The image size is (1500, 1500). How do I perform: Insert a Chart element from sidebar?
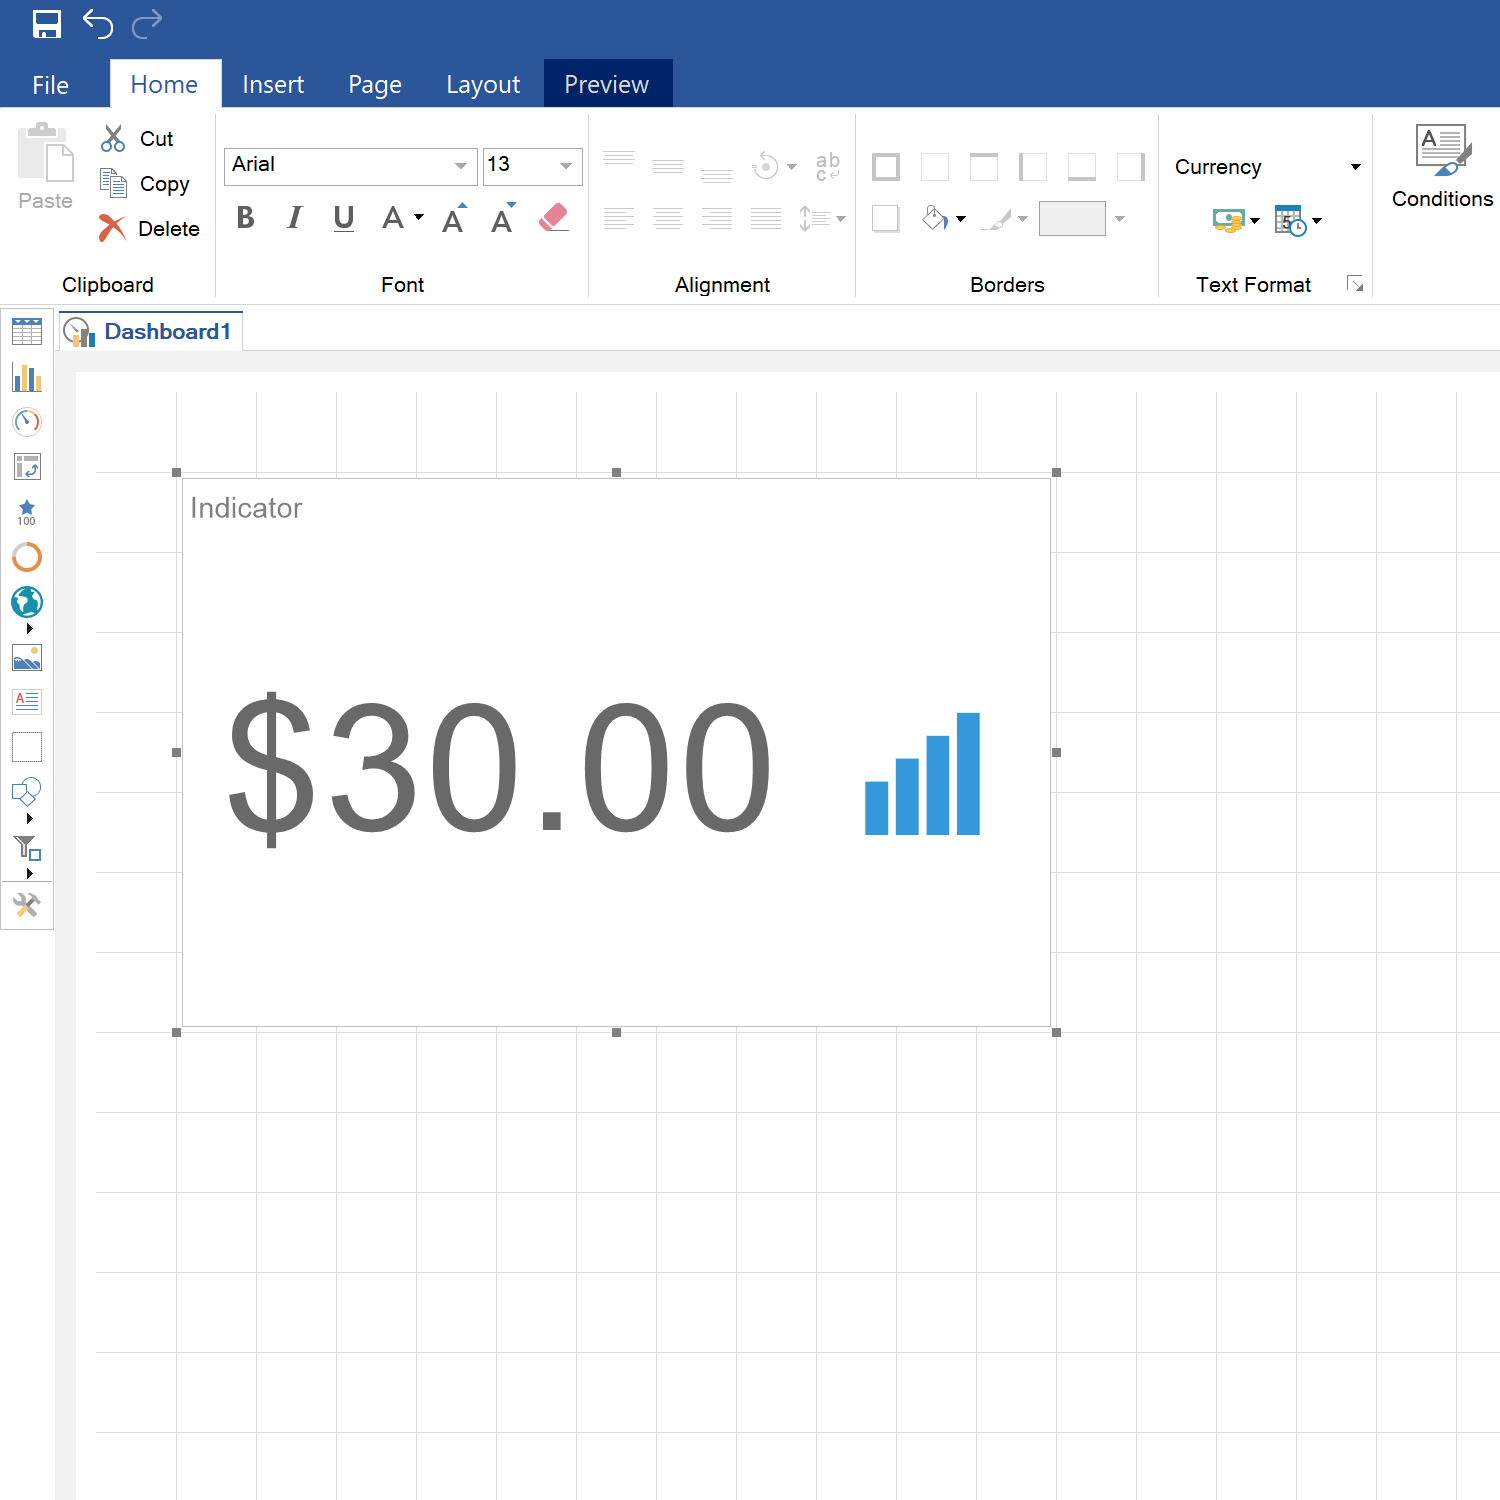[27, 377]
